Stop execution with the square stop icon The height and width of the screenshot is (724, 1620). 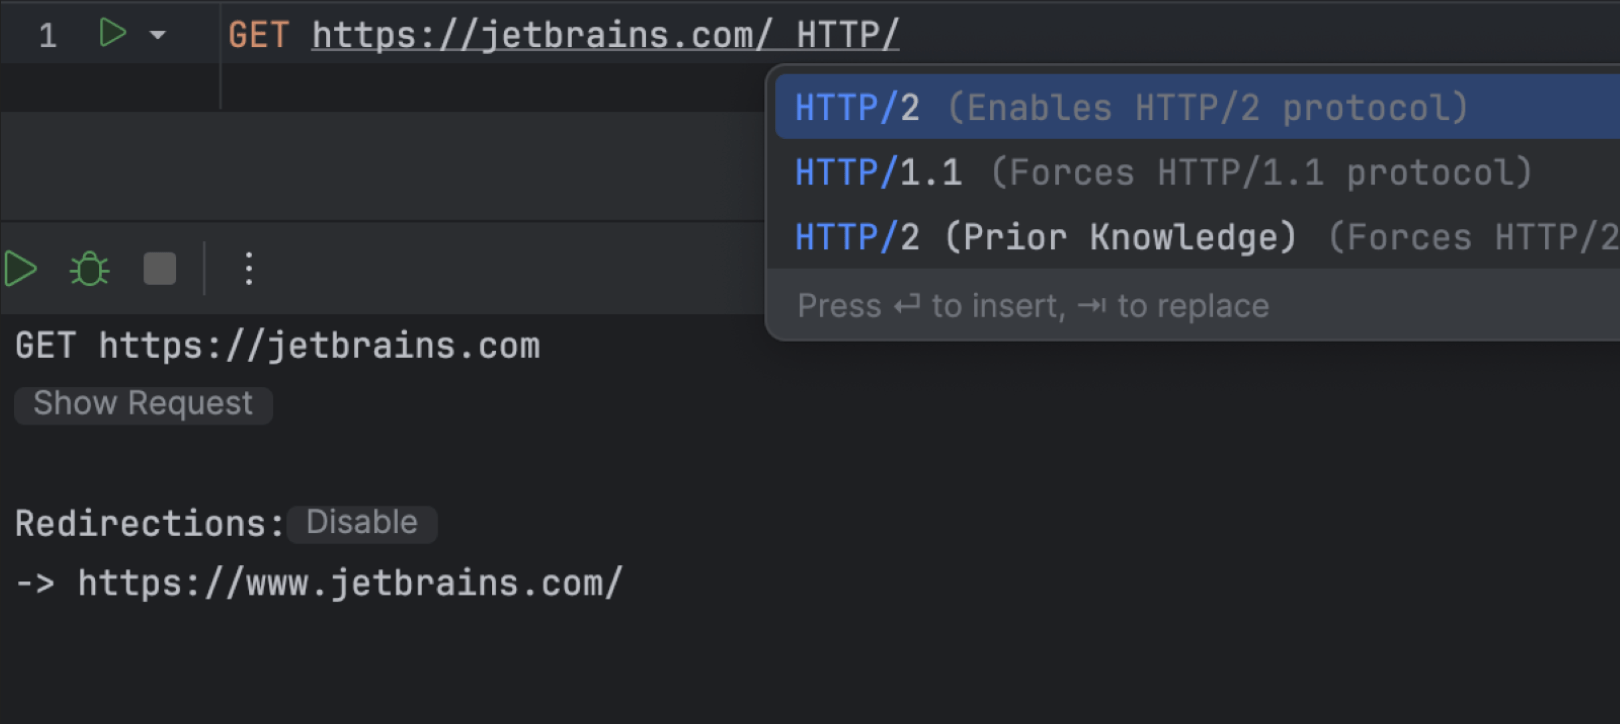click(x=160, y=269)
